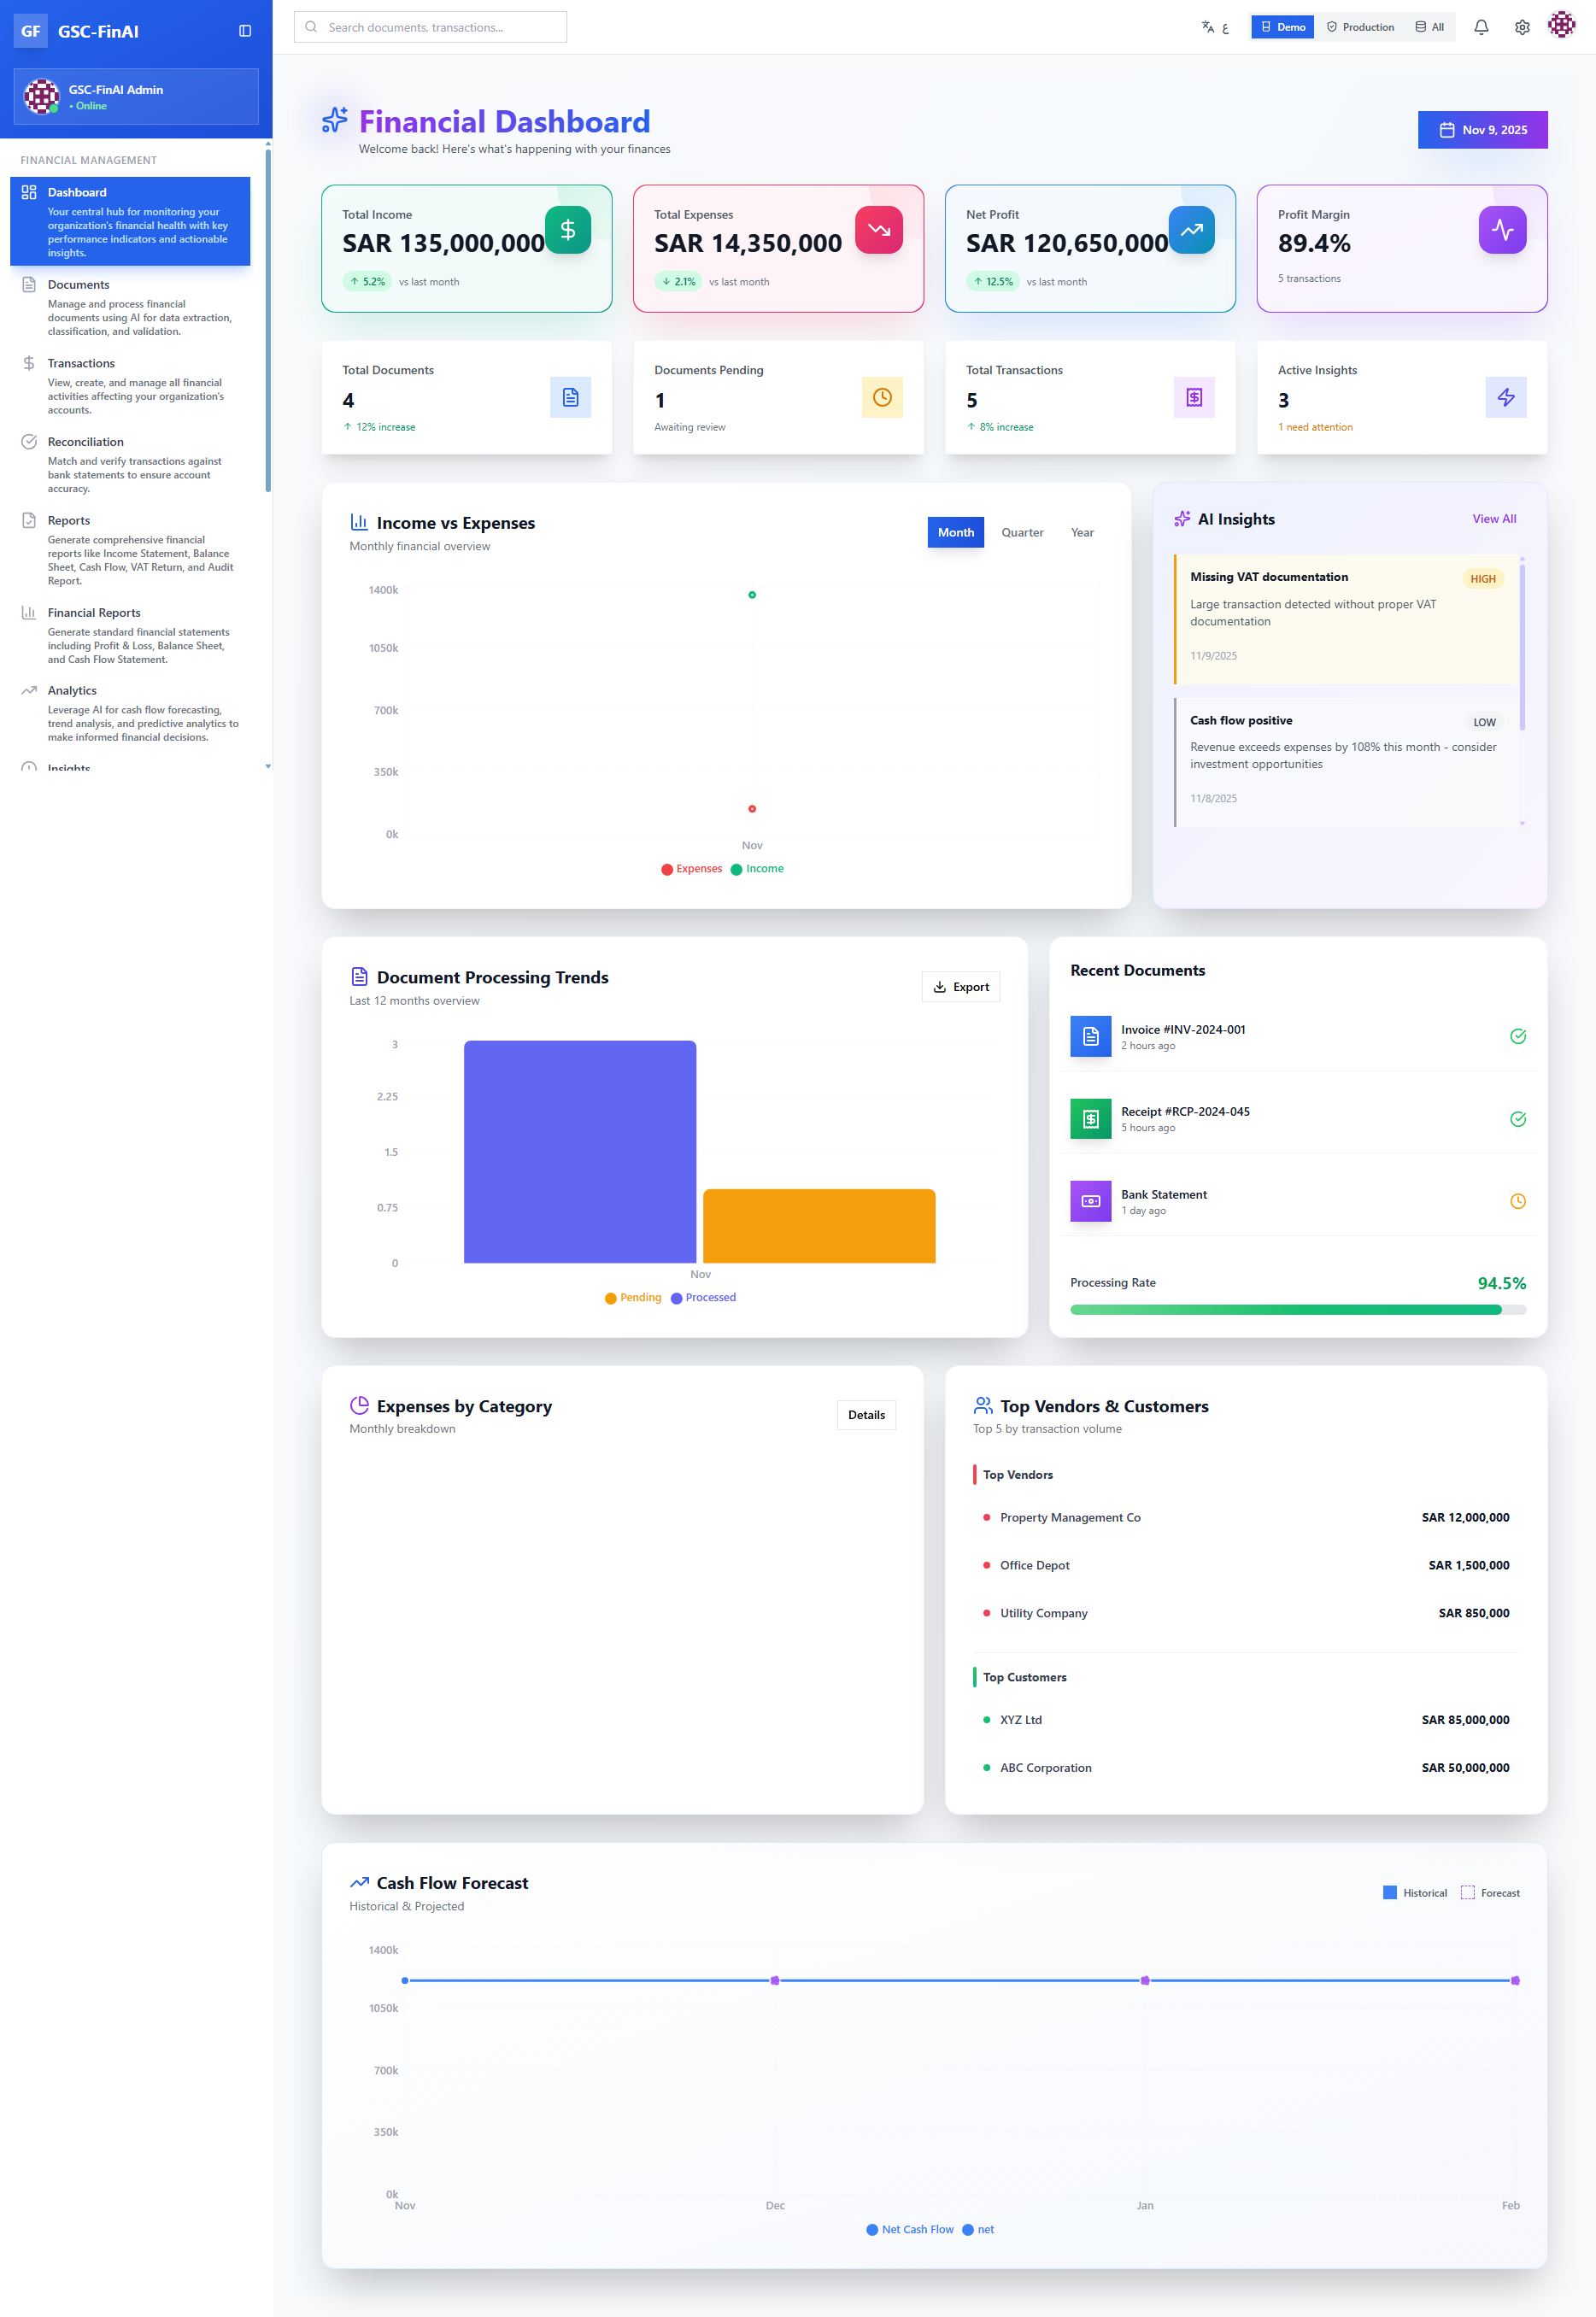Click the Receipt #RCP-2024-045 green icon

(1090, 1118)
